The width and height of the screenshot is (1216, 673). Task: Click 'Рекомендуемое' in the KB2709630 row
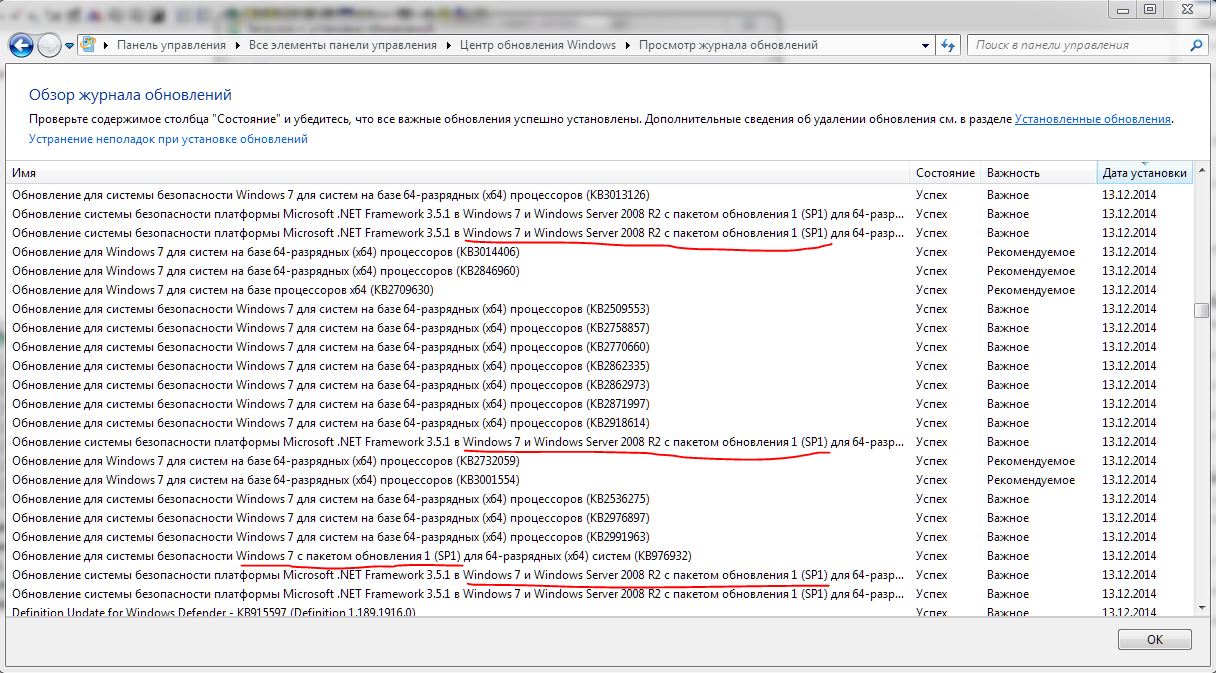click(x=1031, y=290)
